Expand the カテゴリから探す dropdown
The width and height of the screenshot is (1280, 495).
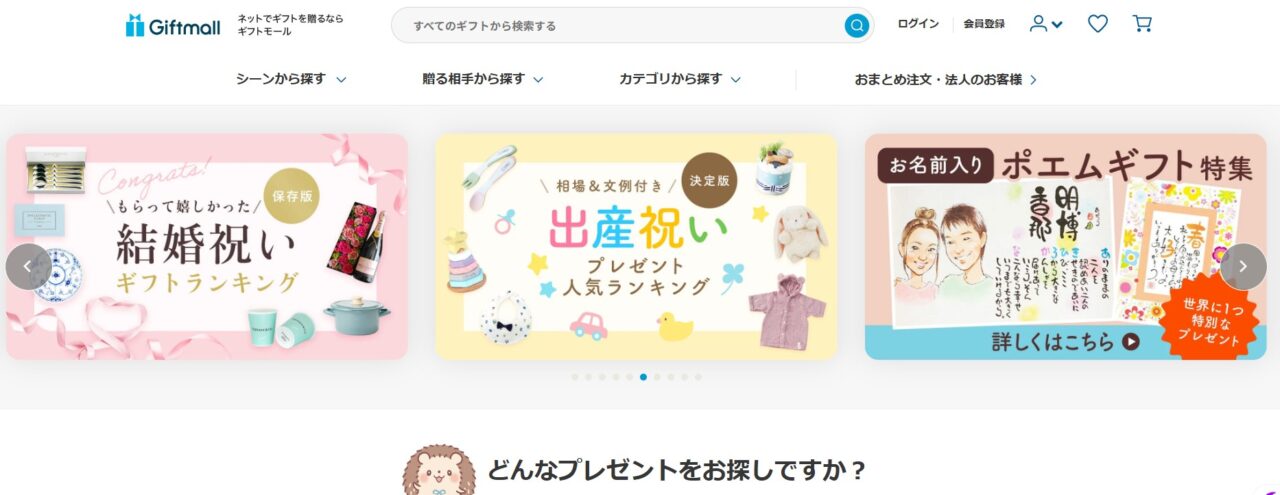680,79
